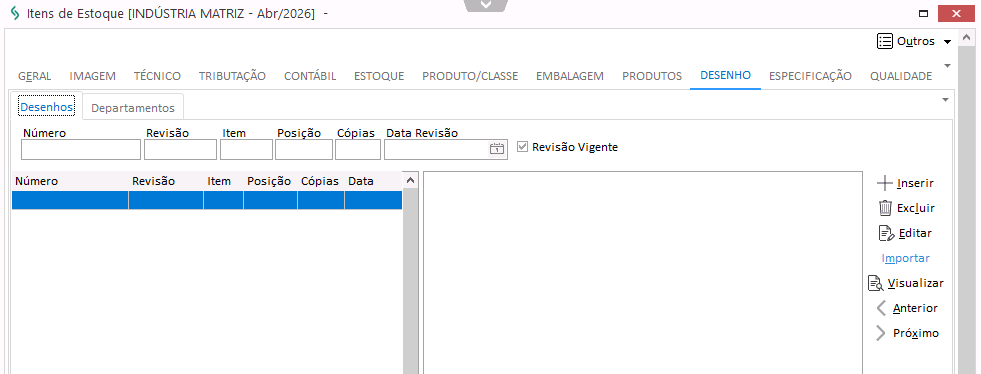
Task: Expand the top center chevron handle
Action: (486, 5)
